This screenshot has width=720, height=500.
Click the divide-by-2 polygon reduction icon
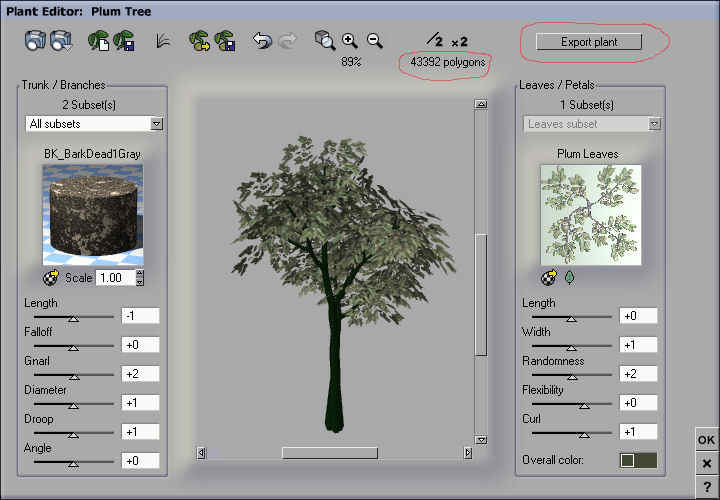(433, 40)
